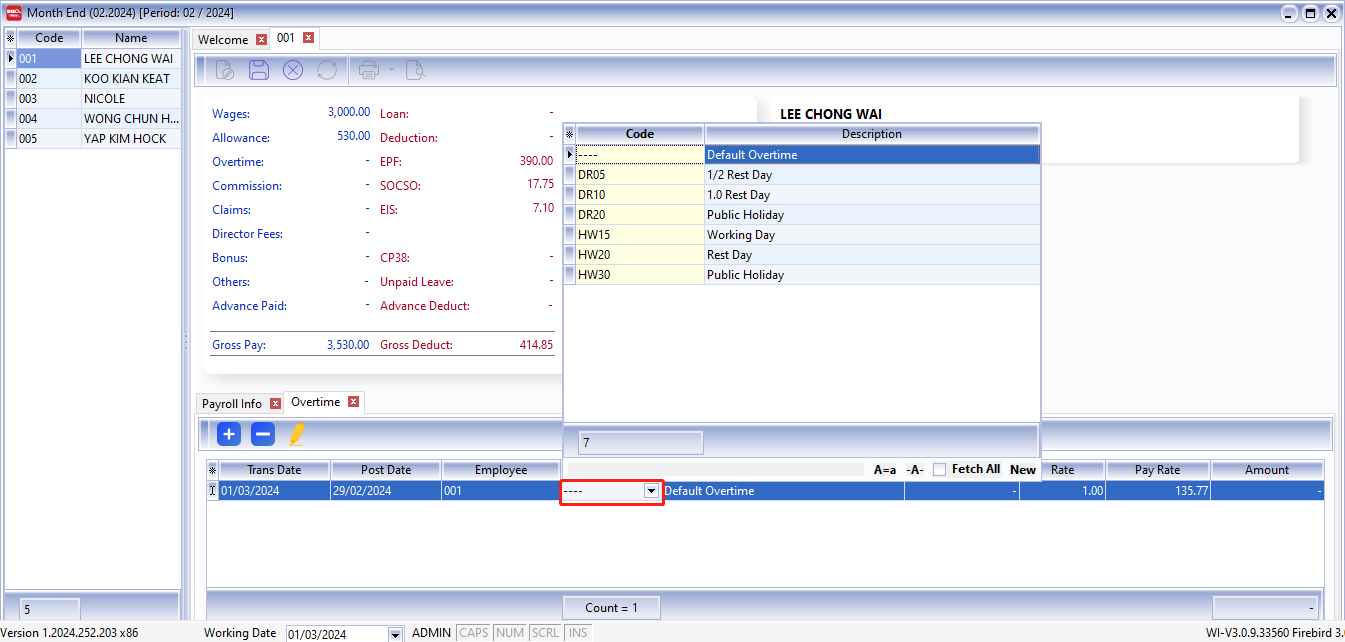The width and height of the screenshot is (1345, 642).
Task: Toggle the -A- match option
Action: click(x=914, y=470)
